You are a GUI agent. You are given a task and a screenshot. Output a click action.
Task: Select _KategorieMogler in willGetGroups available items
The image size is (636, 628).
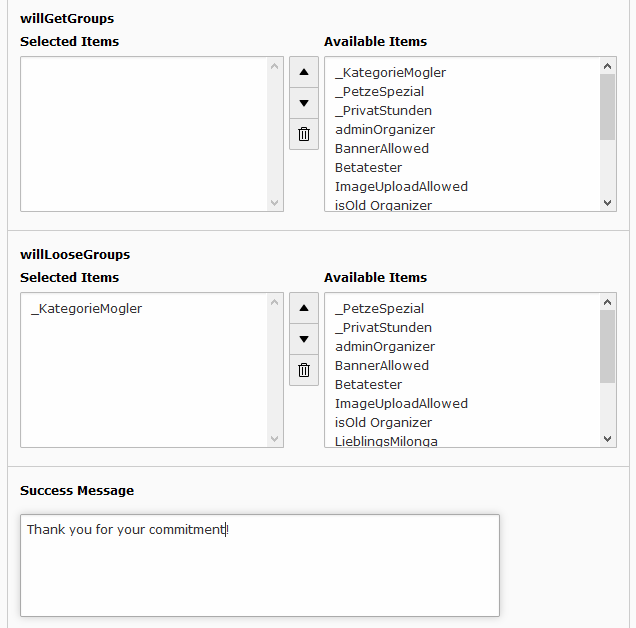[390, 73]
